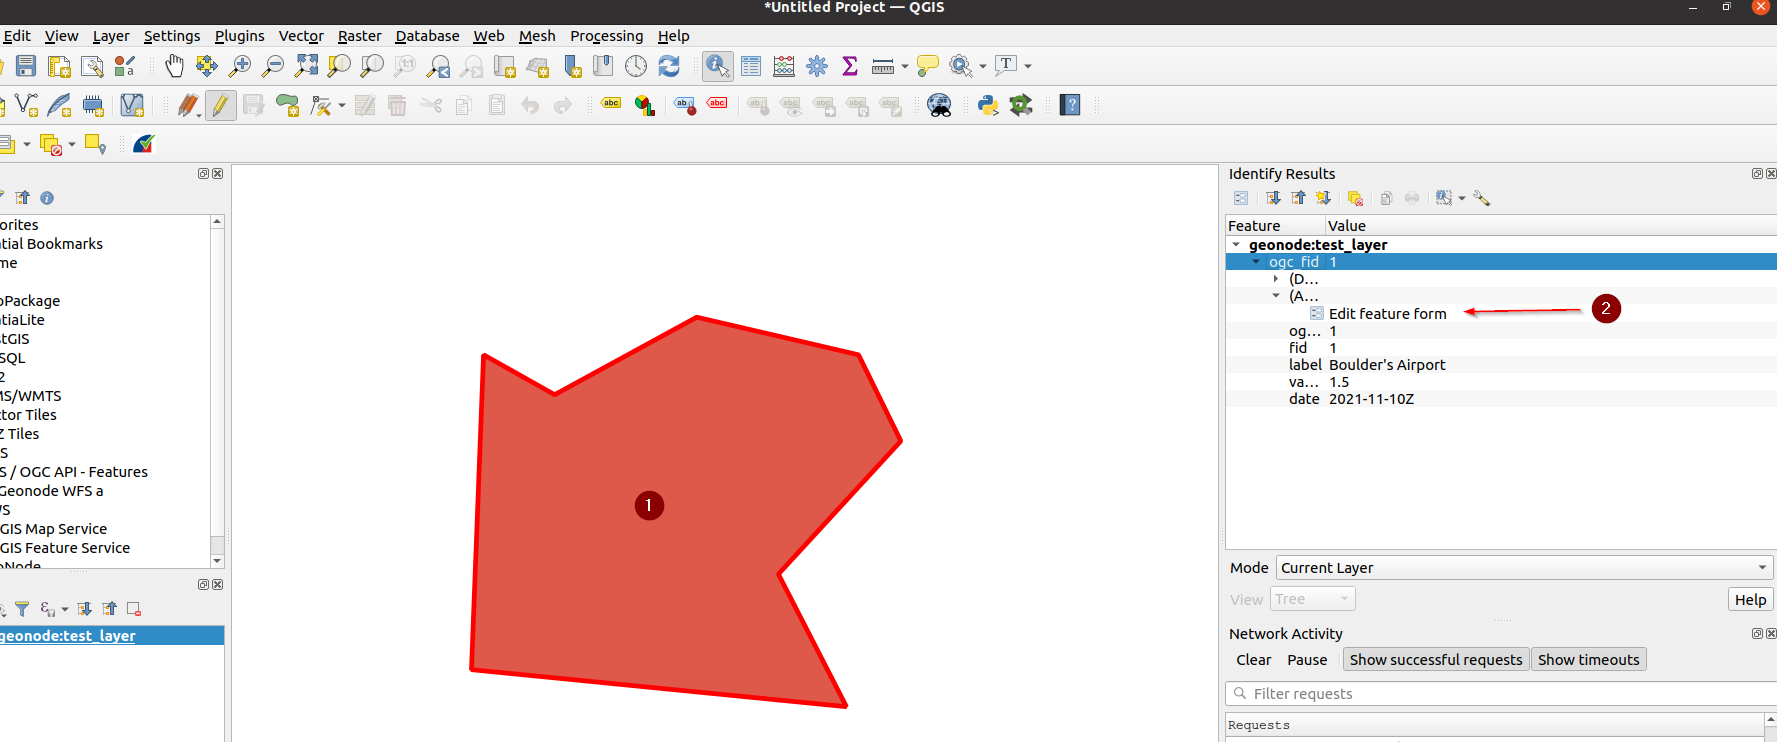Click the Zoom Full extent icon
Viewport: 1777px width, 742px height.
(306, 66)
